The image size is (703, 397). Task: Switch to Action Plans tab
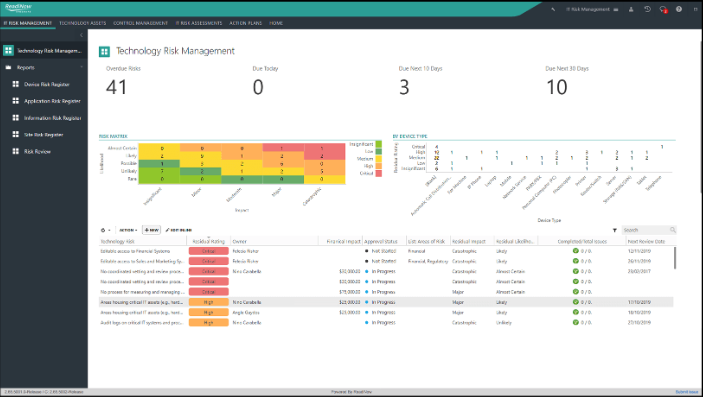(x=246, y=23)
